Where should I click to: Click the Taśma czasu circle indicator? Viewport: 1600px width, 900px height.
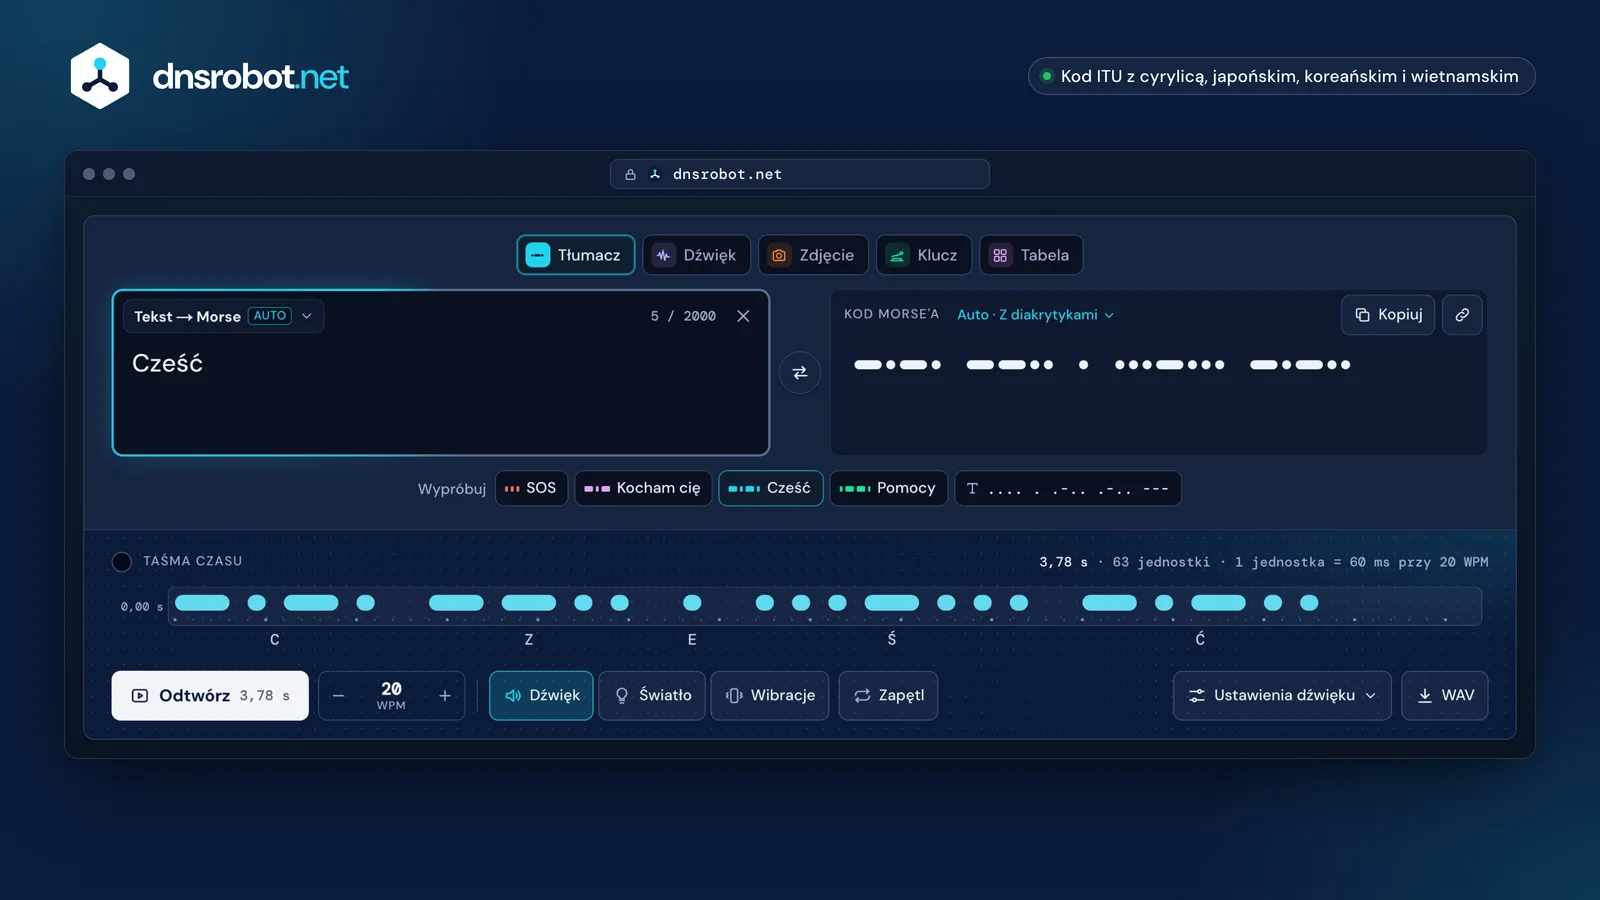point(122,561)
